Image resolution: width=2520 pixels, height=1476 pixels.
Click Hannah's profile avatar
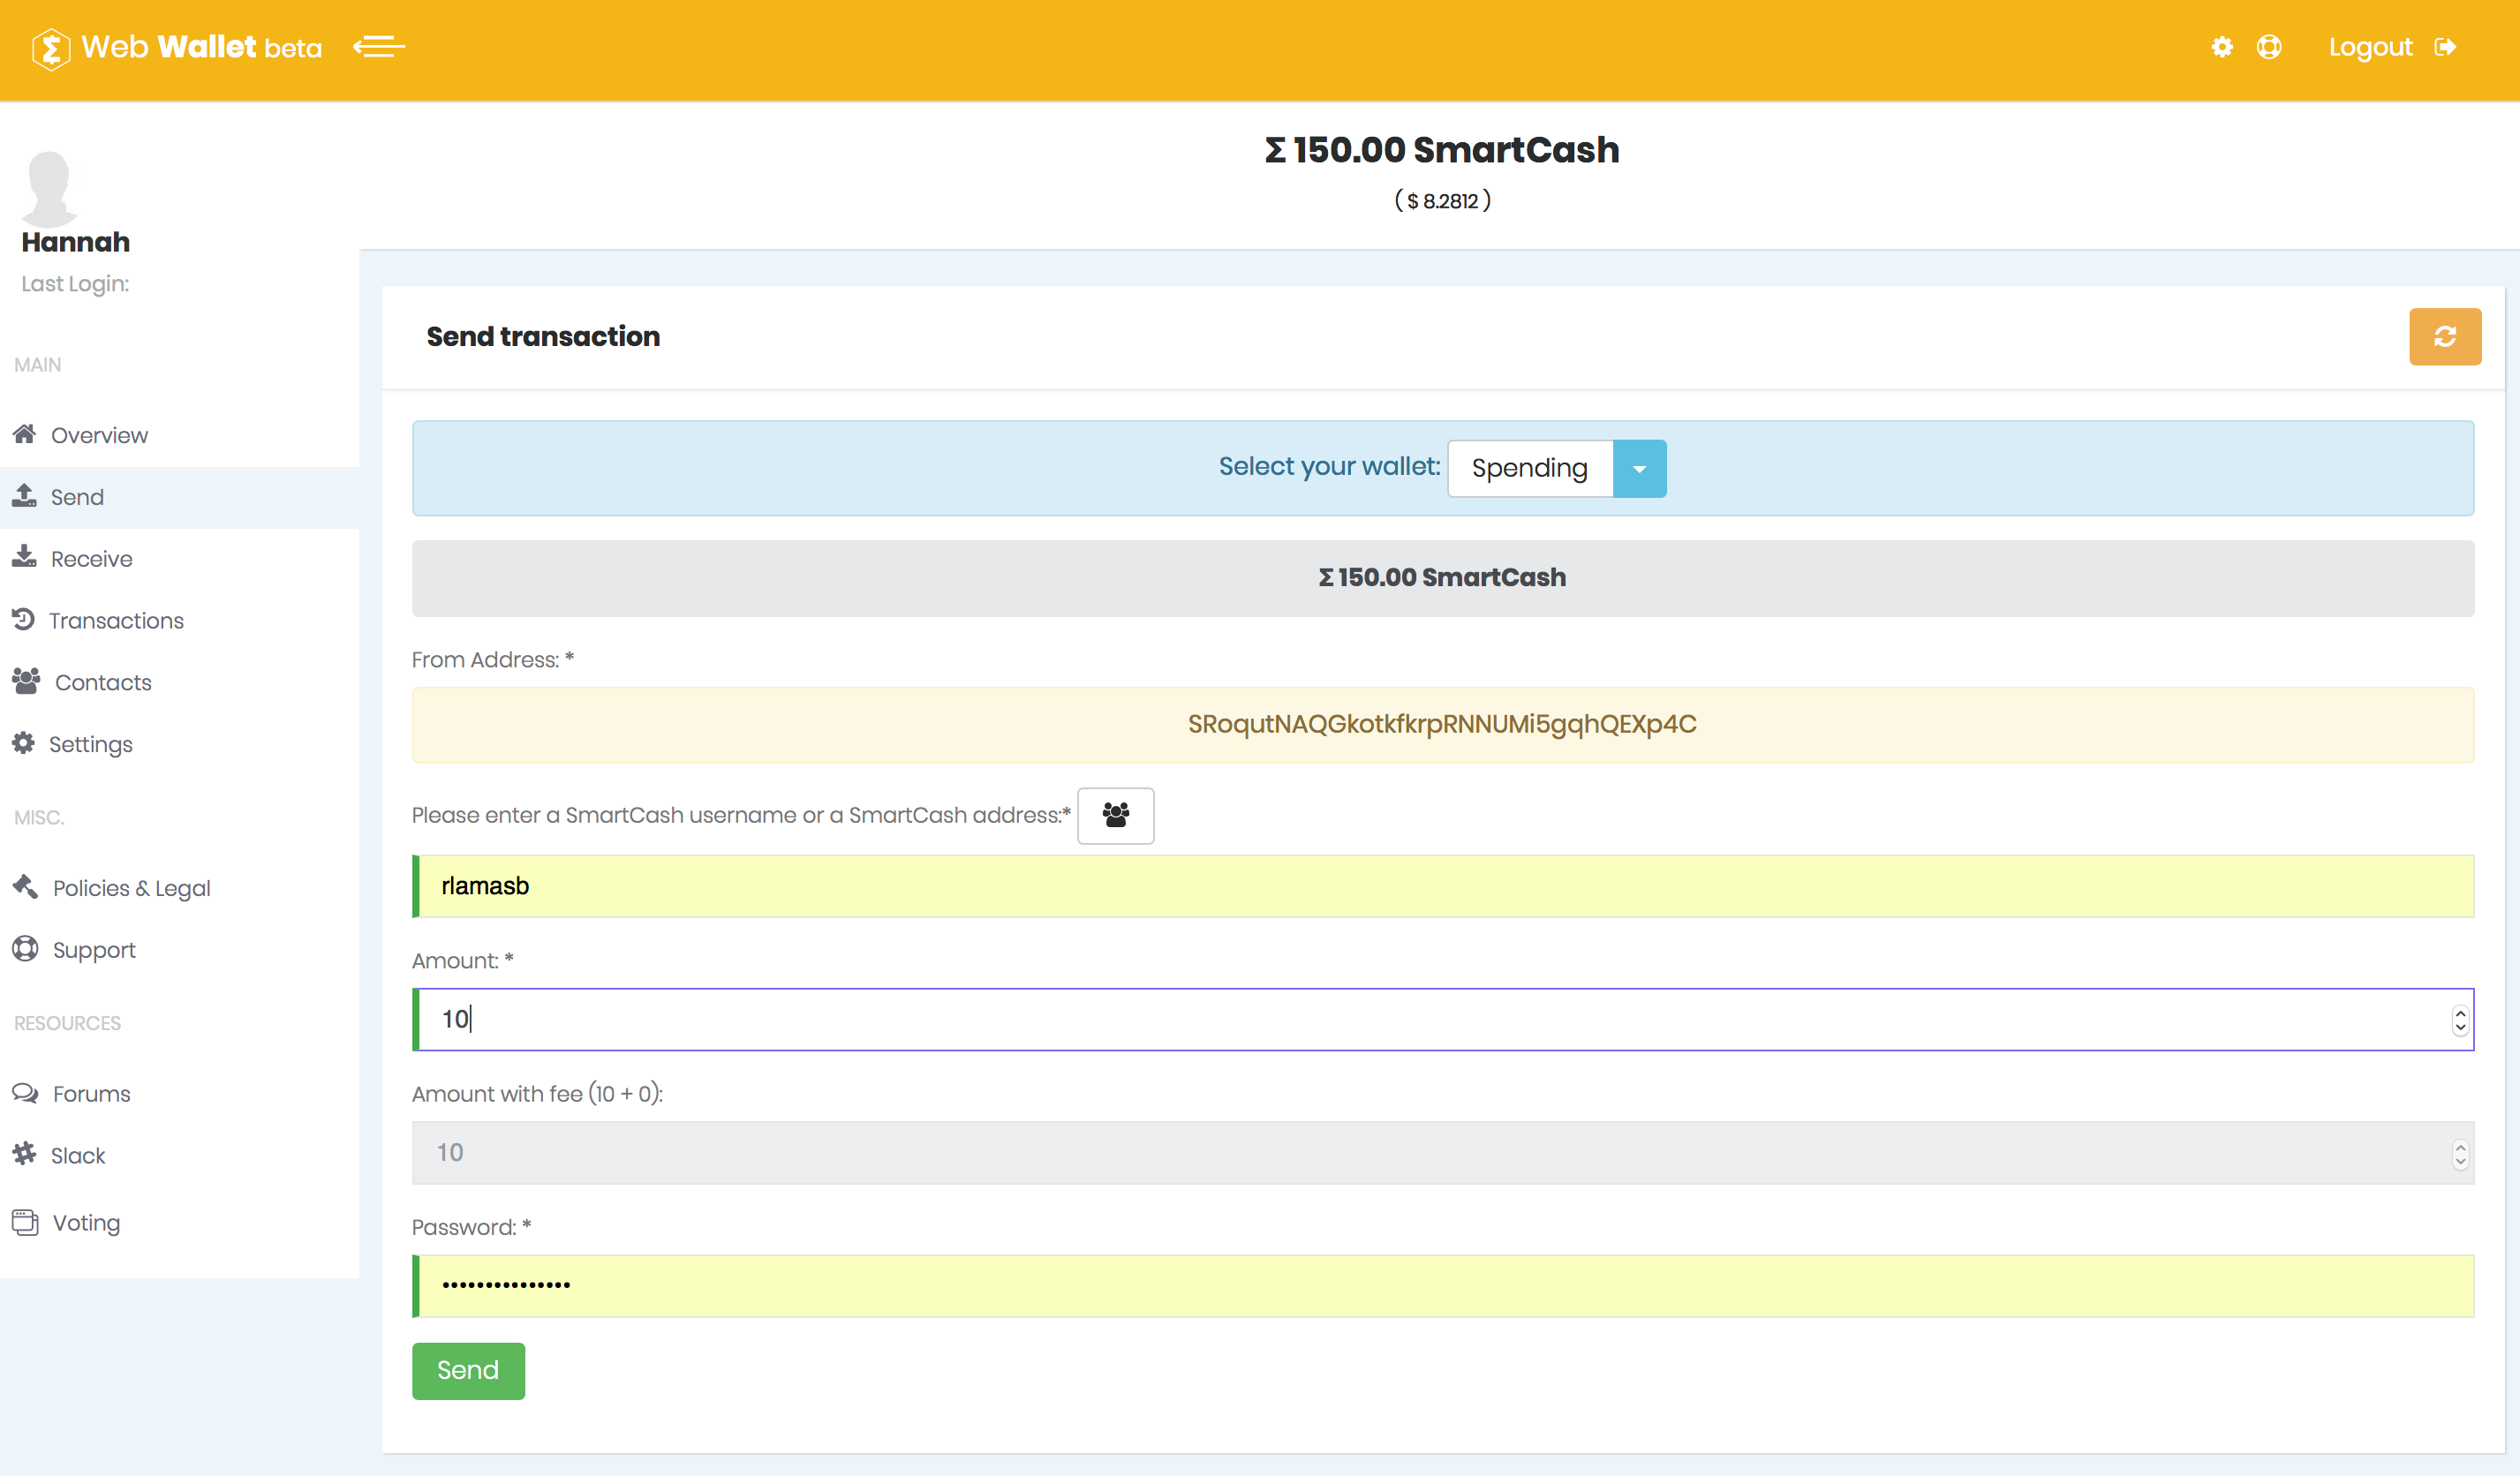point(50,188)
